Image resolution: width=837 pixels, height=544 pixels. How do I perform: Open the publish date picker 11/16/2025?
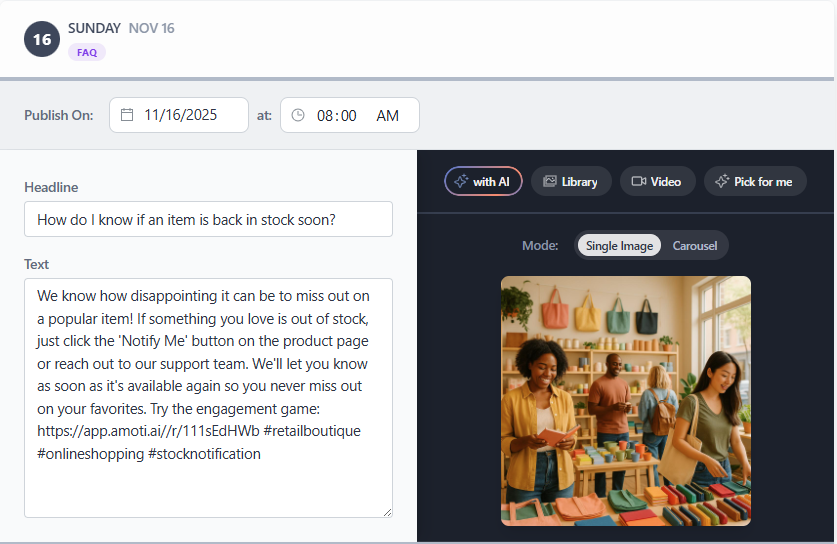point(180,115)
